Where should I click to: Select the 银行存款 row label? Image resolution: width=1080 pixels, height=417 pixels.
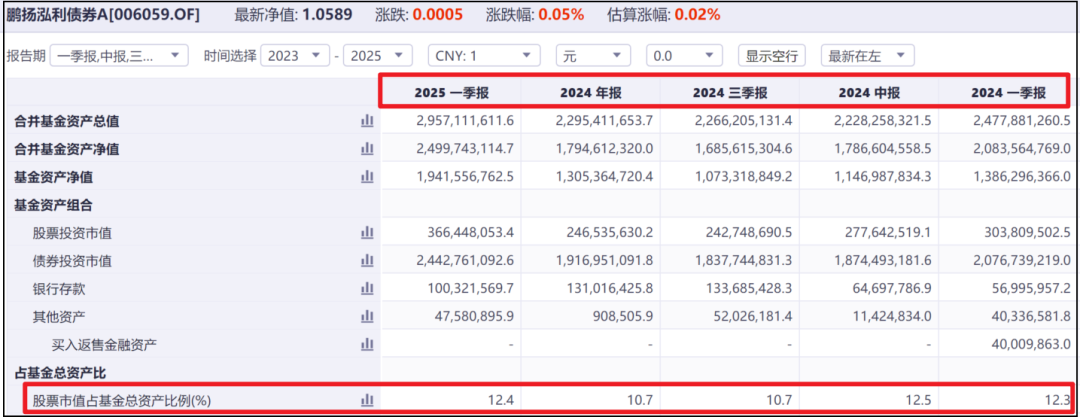(x=59, y=288)
